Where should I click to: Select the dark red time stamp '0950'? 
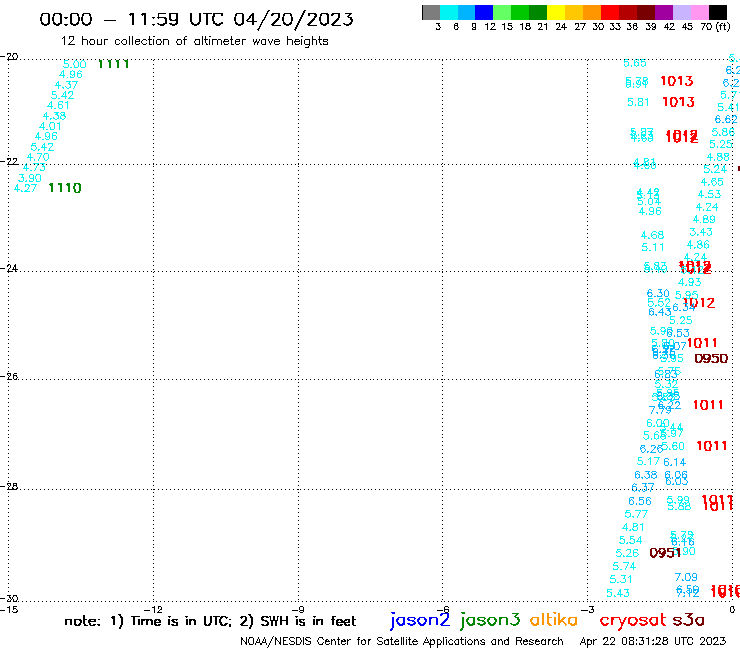pyautogui.click(x=711, y=359)
